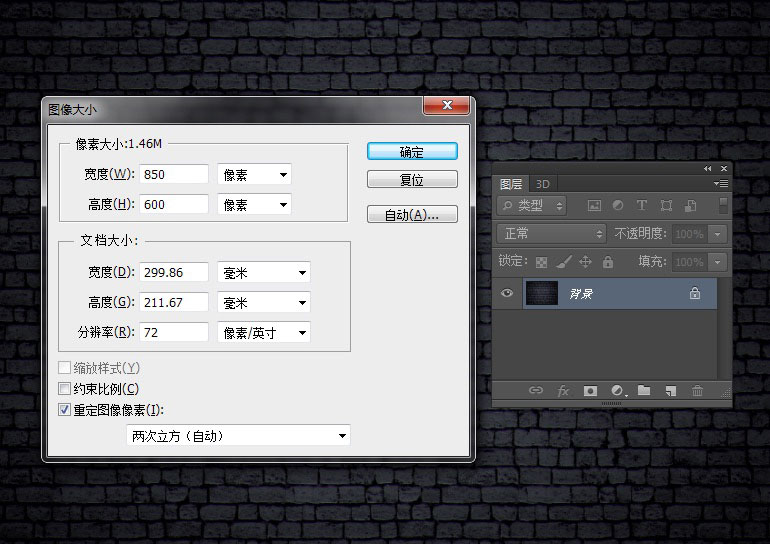Click the document width field 299.86
The height and width of the screenshot is (544, 770).
(174, 272)
